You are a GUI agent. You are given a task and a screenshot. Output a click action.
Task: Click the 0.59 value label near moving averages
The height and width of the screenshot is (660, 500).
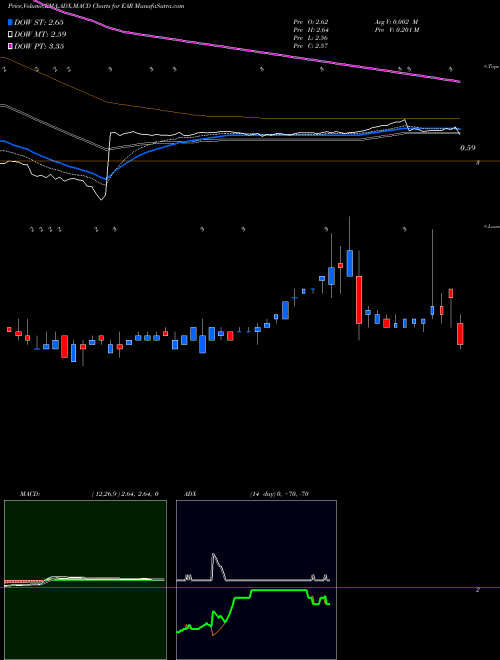point(467,148)
